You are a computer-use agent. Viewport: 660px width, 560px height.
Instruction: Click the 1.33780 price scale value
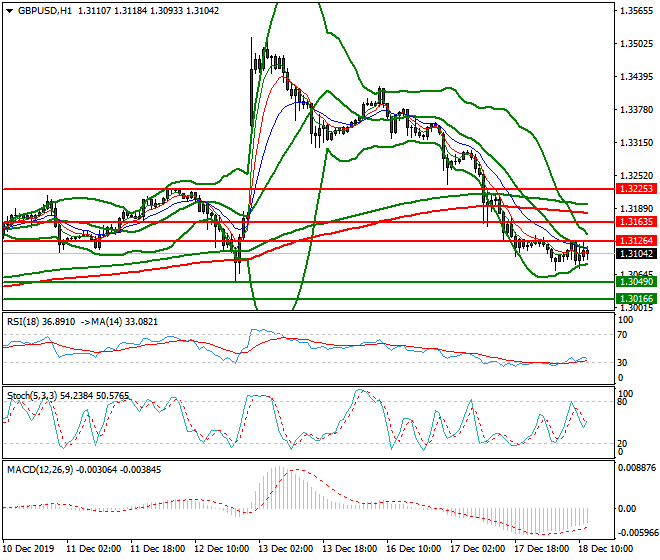point(637,109)
